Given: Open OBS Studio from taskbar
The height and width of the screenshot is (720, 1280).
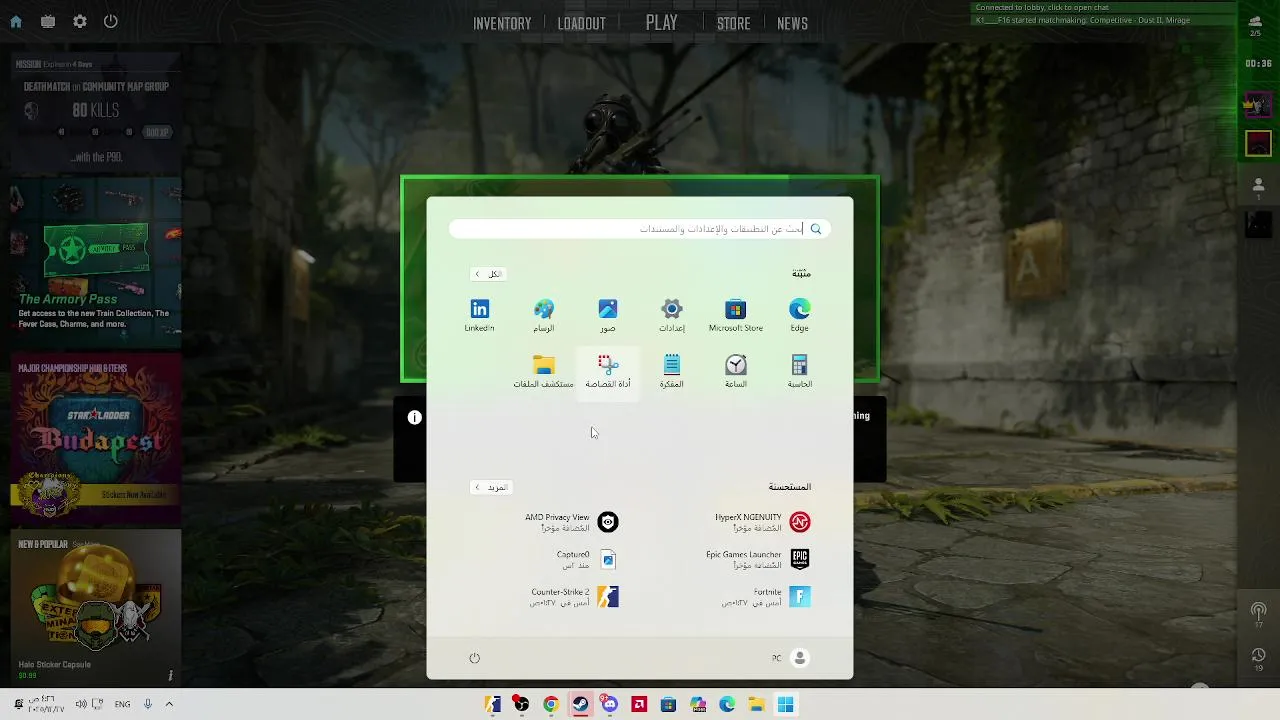Looking at the screenshot, I should tap(521, 705).
